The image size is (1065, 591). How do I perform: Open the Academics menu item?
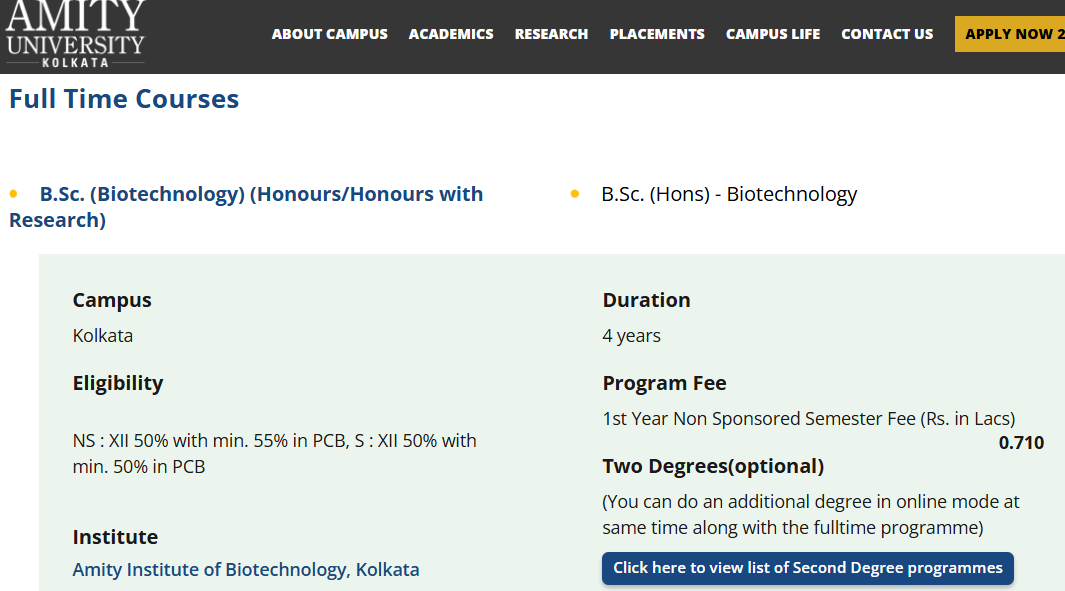[451, 34]
